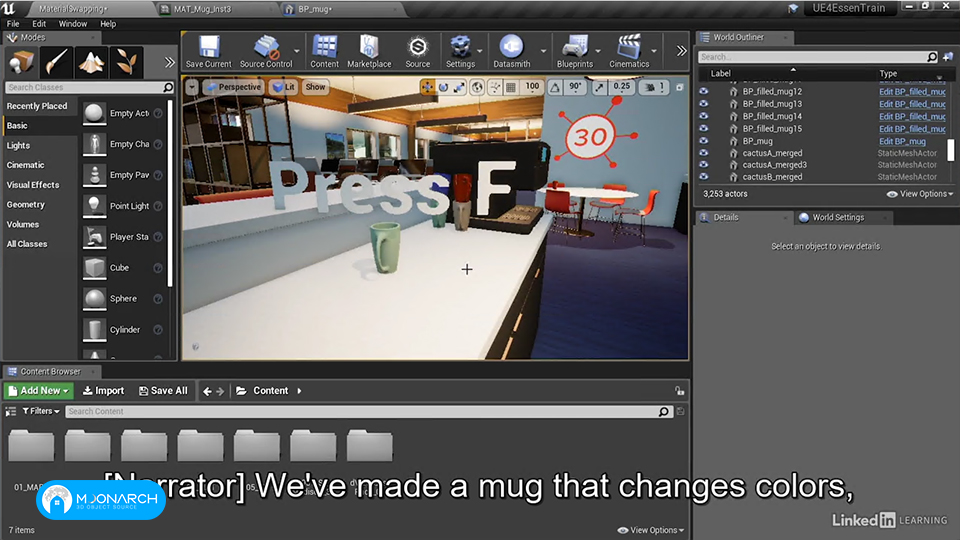960x540 pixels.
Task: Open the File menu
Action: (13, 24)
